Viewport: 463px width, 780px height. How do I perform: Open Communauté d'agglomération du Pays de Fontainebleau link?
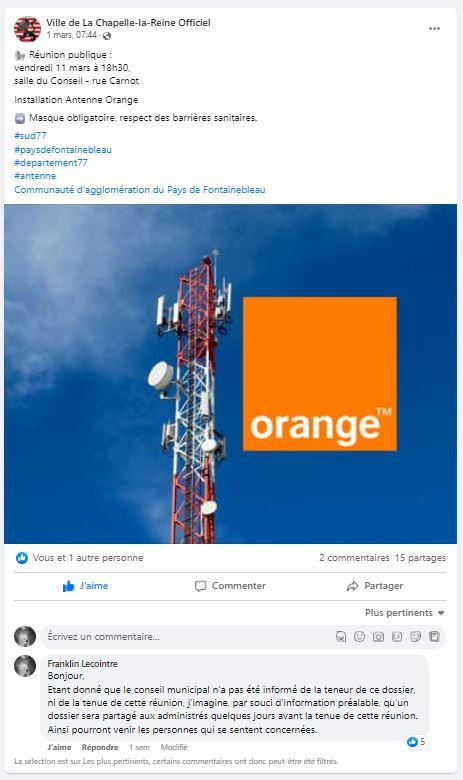140,190
